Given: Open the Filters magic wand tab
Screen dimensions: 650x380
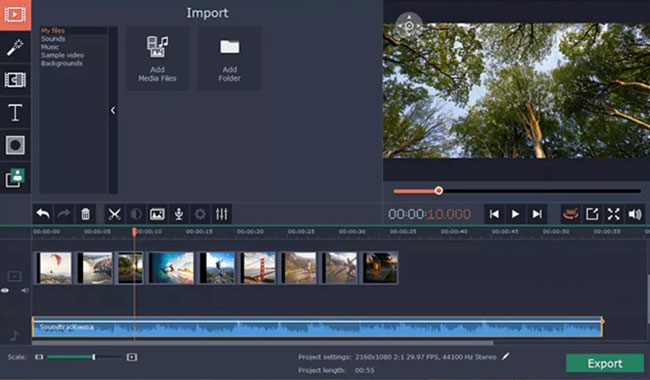Looking at the screenshot, I should (x=15, y=47).
